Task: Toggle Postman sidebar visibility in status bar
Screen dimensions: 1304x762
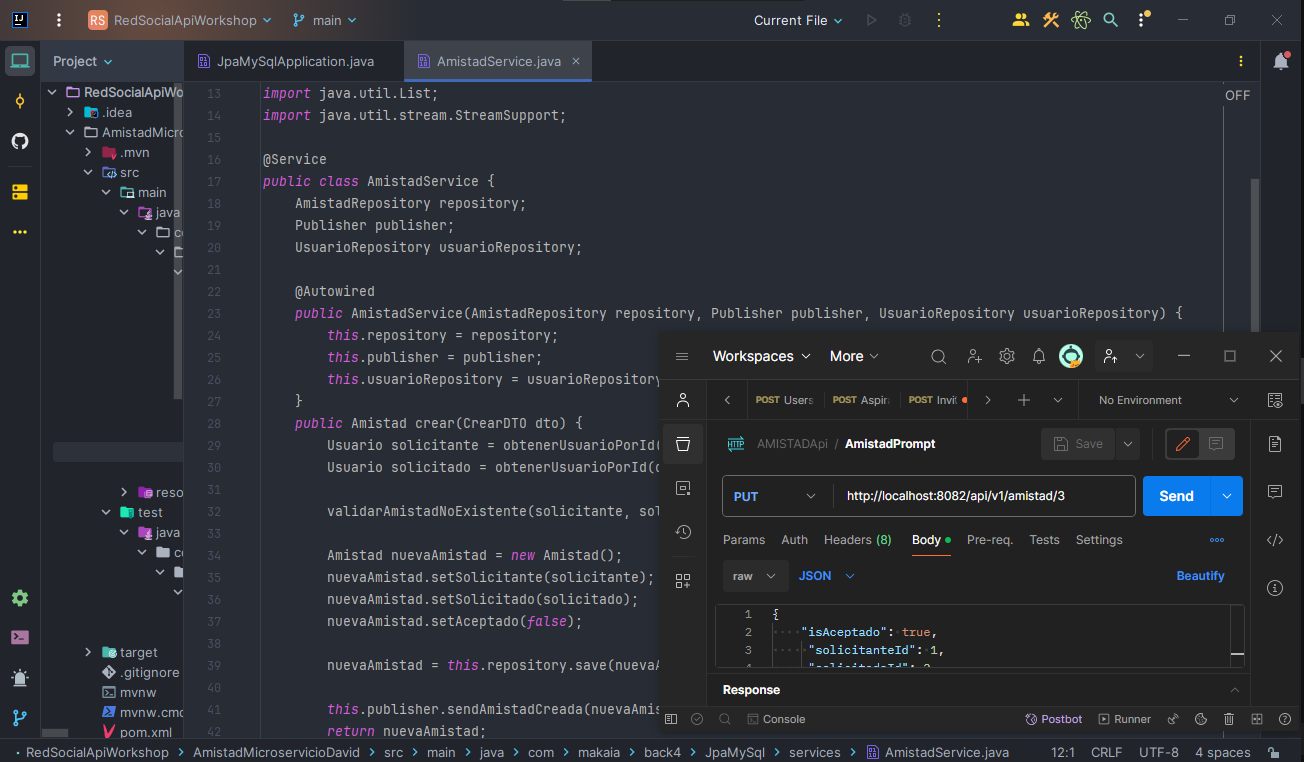Action: (671, 719)
